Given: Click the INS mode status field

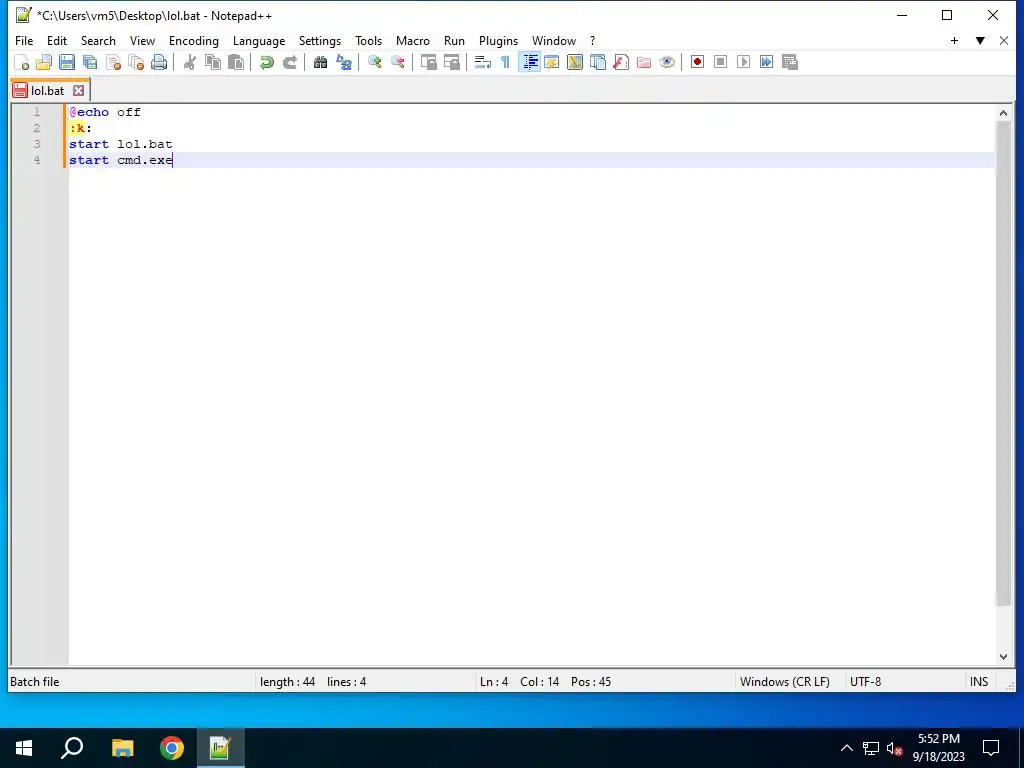Looking at the screenshot, I should pos(978,682).
